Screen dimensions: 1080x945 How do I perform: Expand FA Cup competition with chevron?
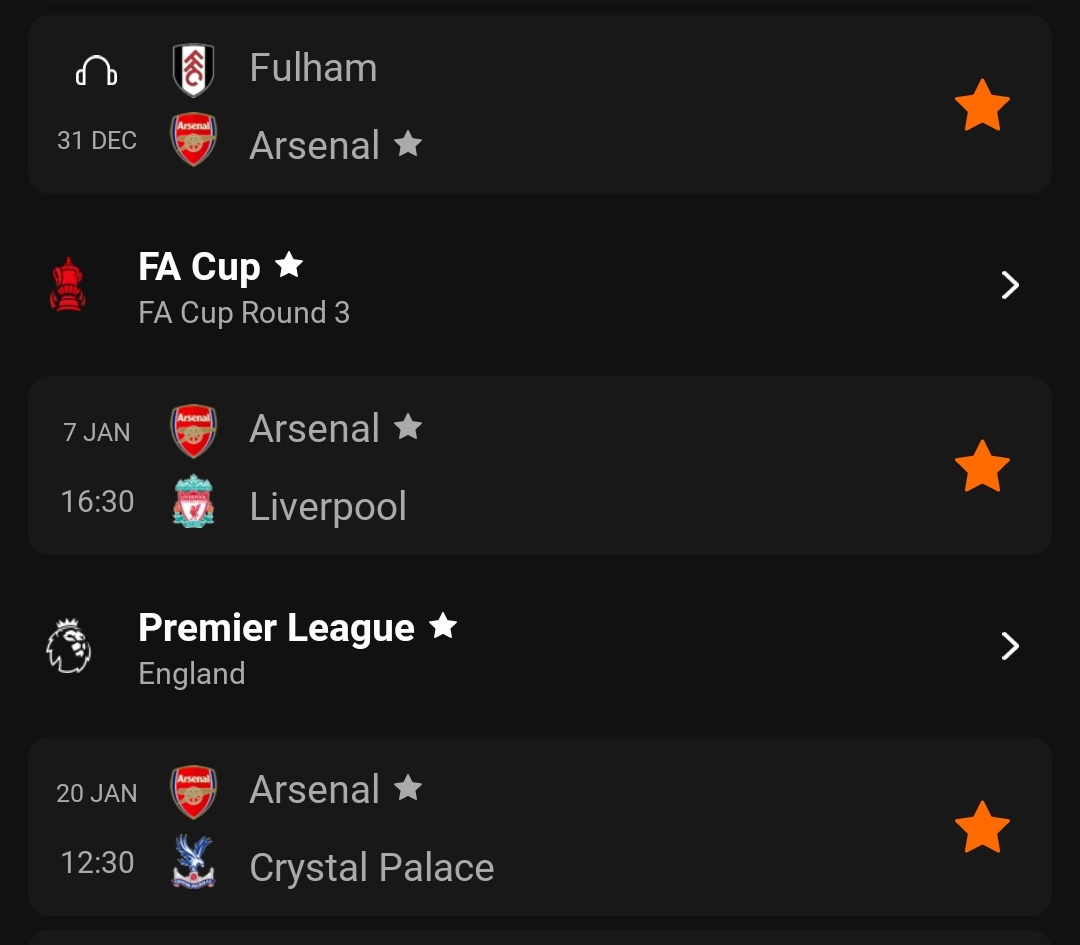click(1010, 285)
